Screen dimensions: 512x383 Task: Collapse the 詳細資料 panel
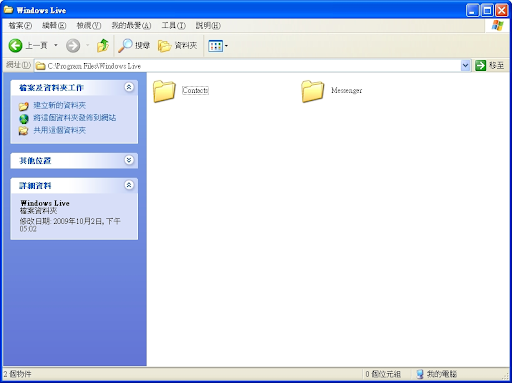pos(129,185)
